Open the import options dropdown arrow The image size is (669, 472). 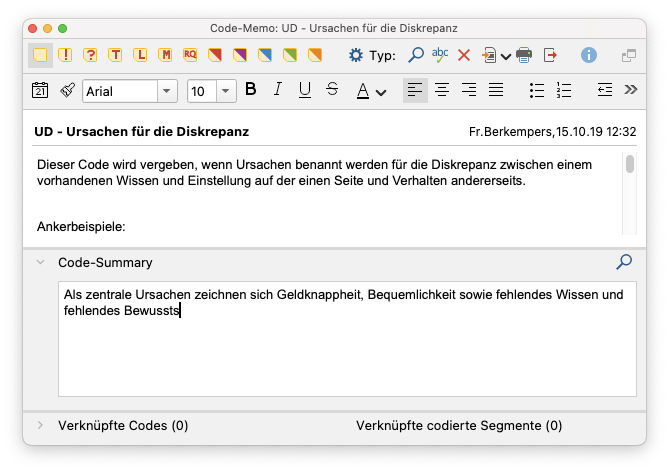[506, 56]
